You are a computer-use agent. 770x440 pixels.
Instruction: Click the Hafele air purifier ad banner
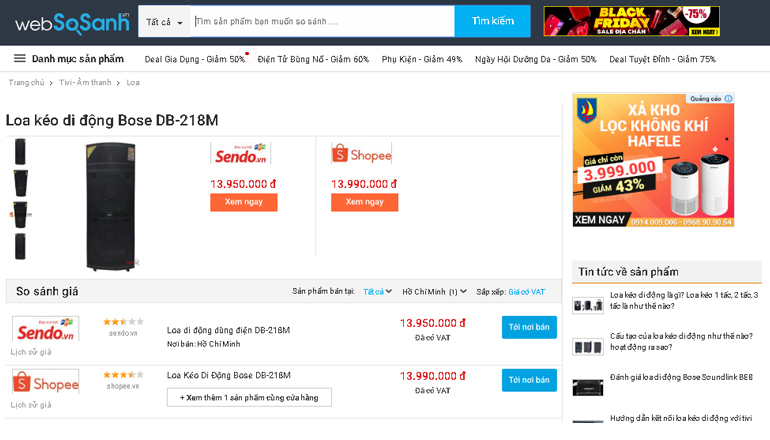(x=653, y=160)
